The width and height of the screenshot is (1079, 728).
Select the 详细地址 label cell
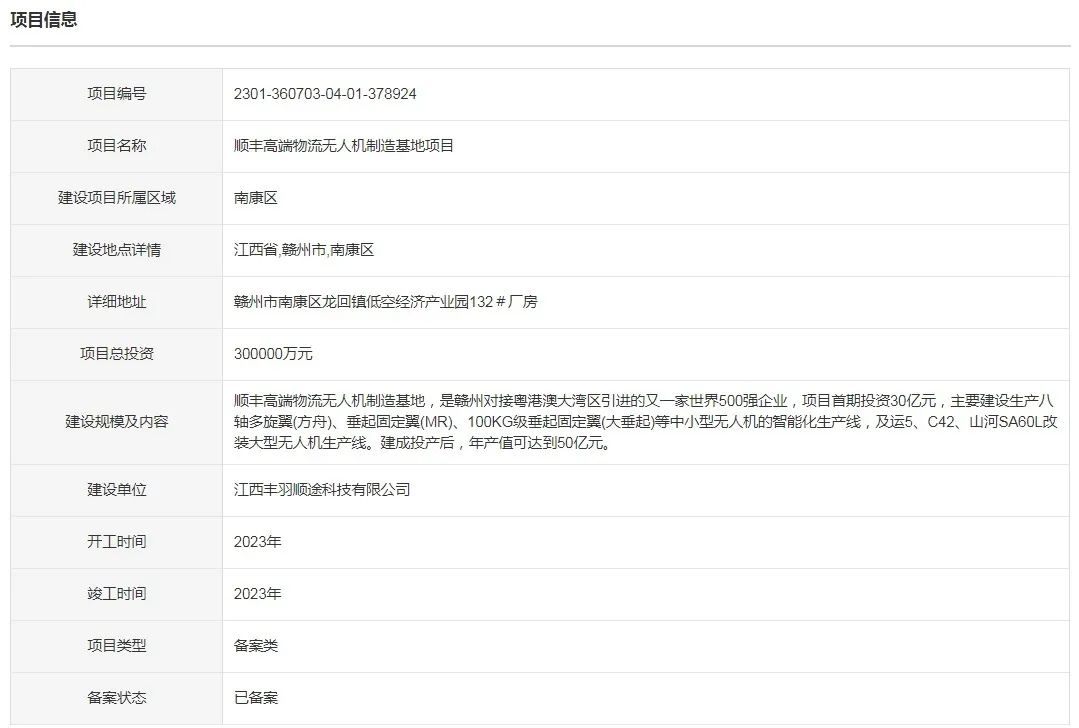pyautogui.click(x=116, y=302)
